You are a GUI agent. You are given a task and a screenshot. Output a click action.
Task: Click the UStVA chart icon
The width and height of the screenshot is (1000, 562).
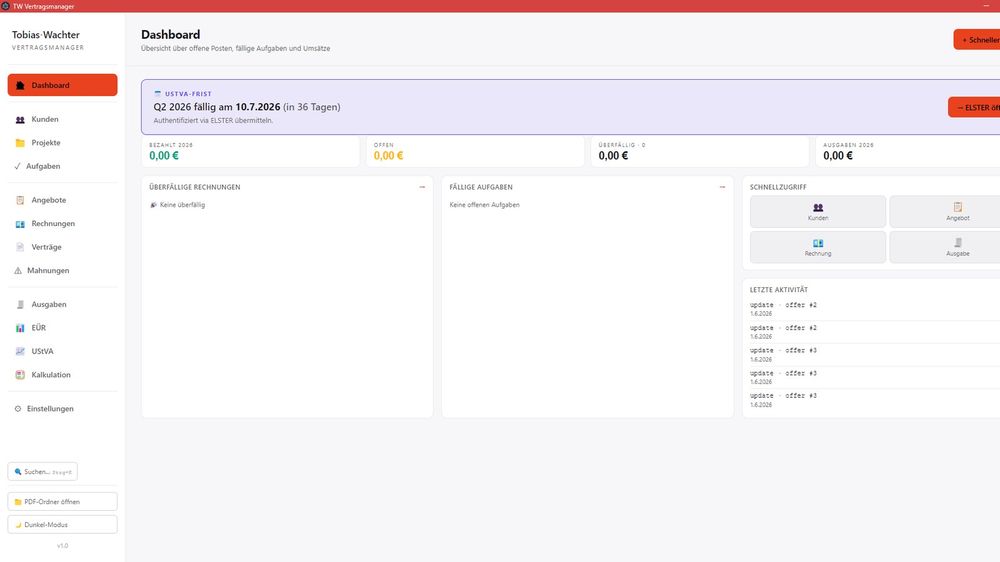tap(20, 351)
